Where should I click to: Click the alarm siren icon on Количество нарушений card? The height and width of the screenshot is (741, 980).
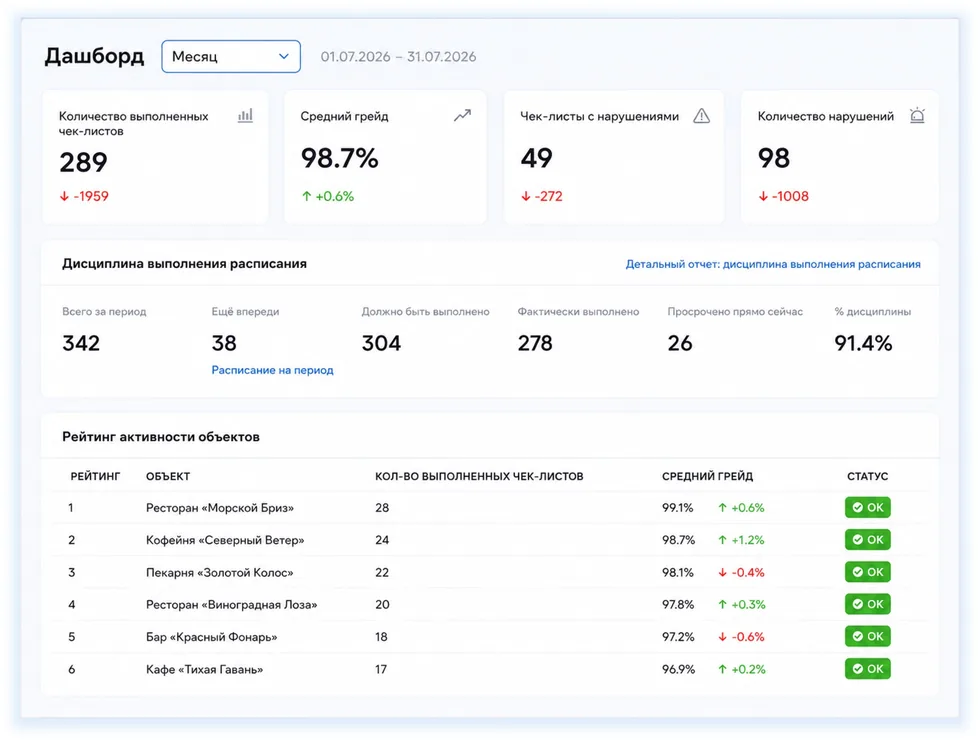(917, 115)
